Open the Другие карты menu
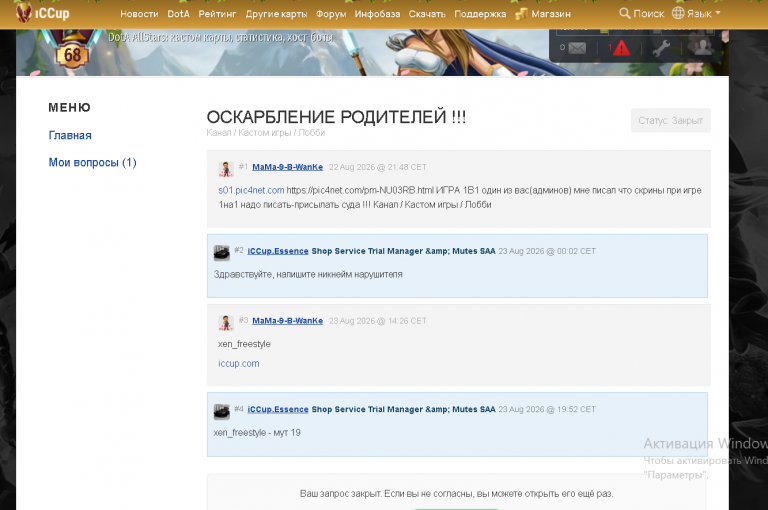Image resolution: width=768 pixels, height=510 pixels. (x=276, y=14)
